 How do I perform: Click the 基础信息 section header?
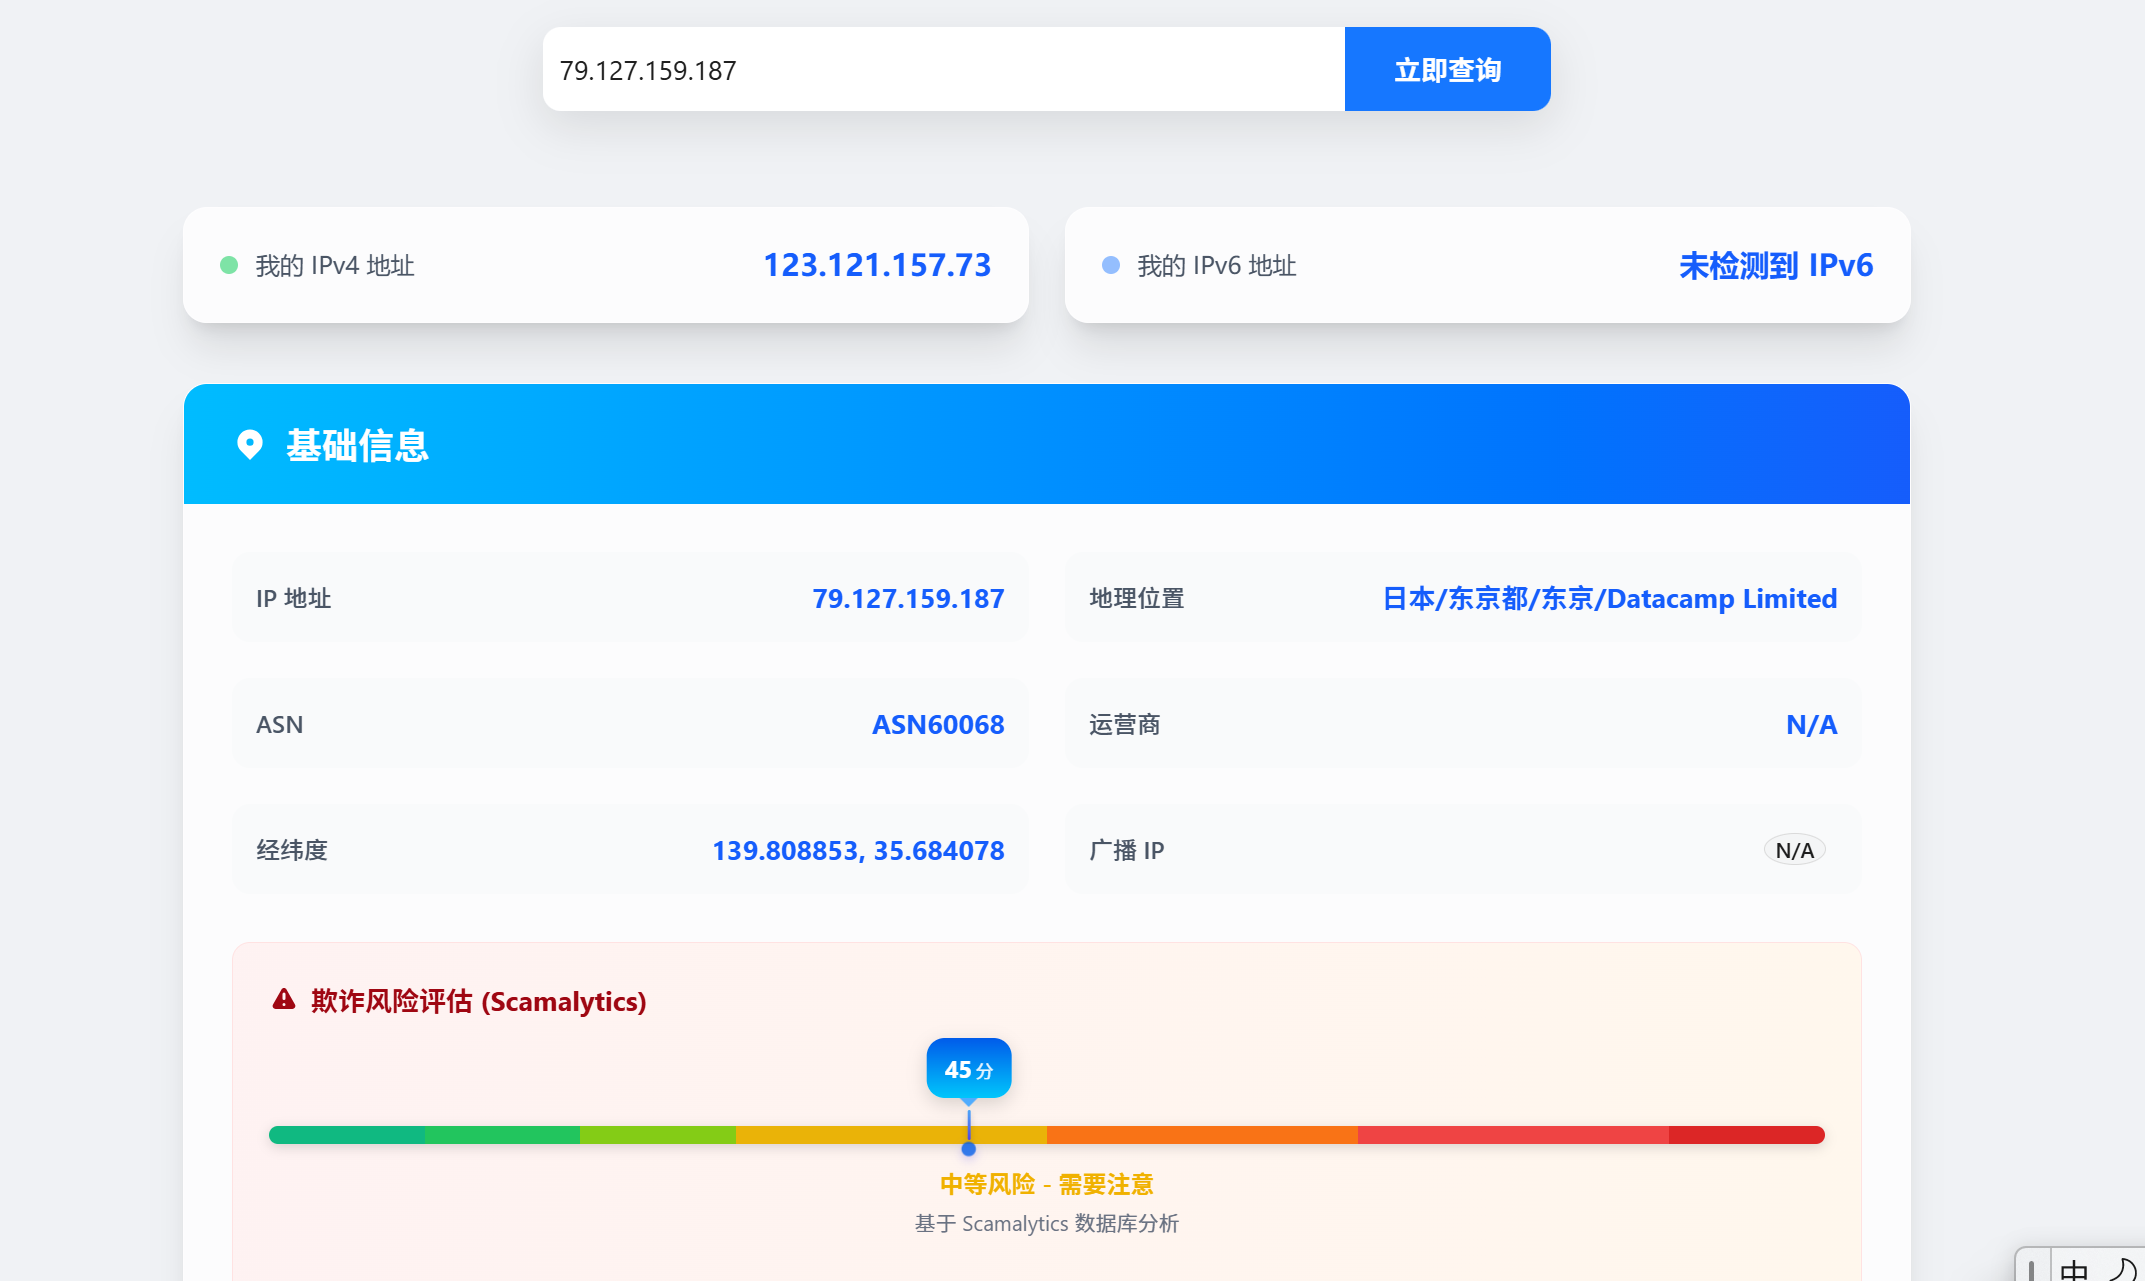coord(357,445)
